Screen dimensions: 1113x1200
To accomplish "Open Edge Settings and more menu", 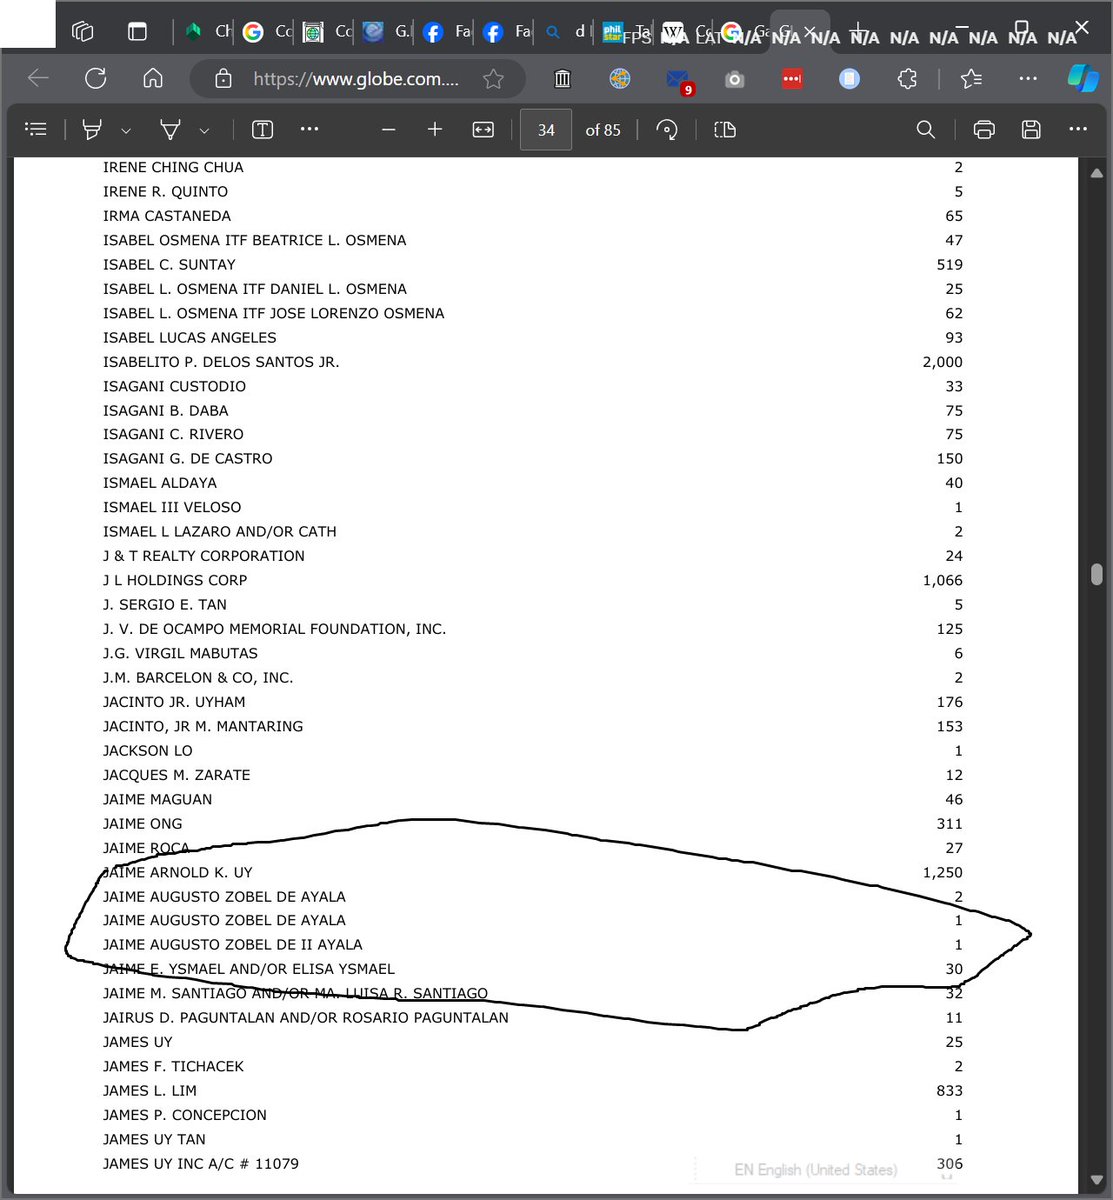I will (x=1028, y=78).
